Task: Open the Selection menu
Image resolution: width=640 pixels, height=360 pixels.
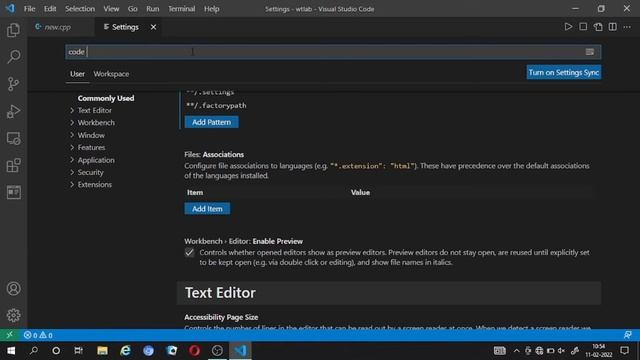Action: coord(80,9)
